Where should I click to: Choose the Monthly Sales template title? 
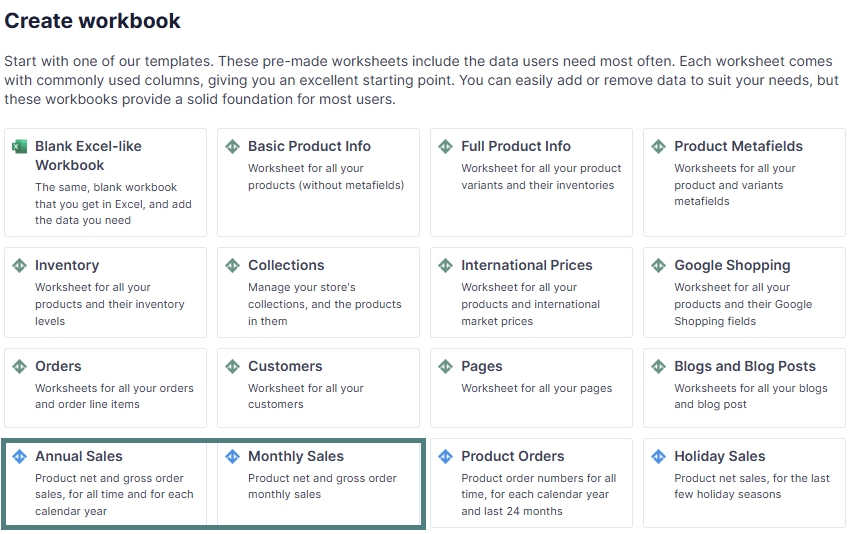click(x=296, y=456)
